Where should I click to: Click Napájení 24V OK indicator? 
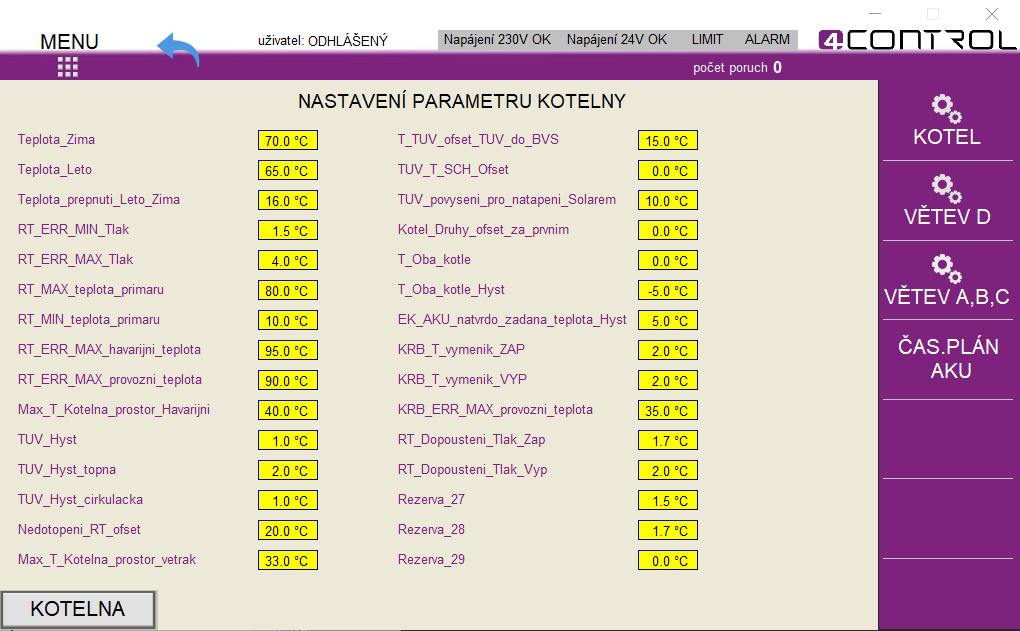617,40
